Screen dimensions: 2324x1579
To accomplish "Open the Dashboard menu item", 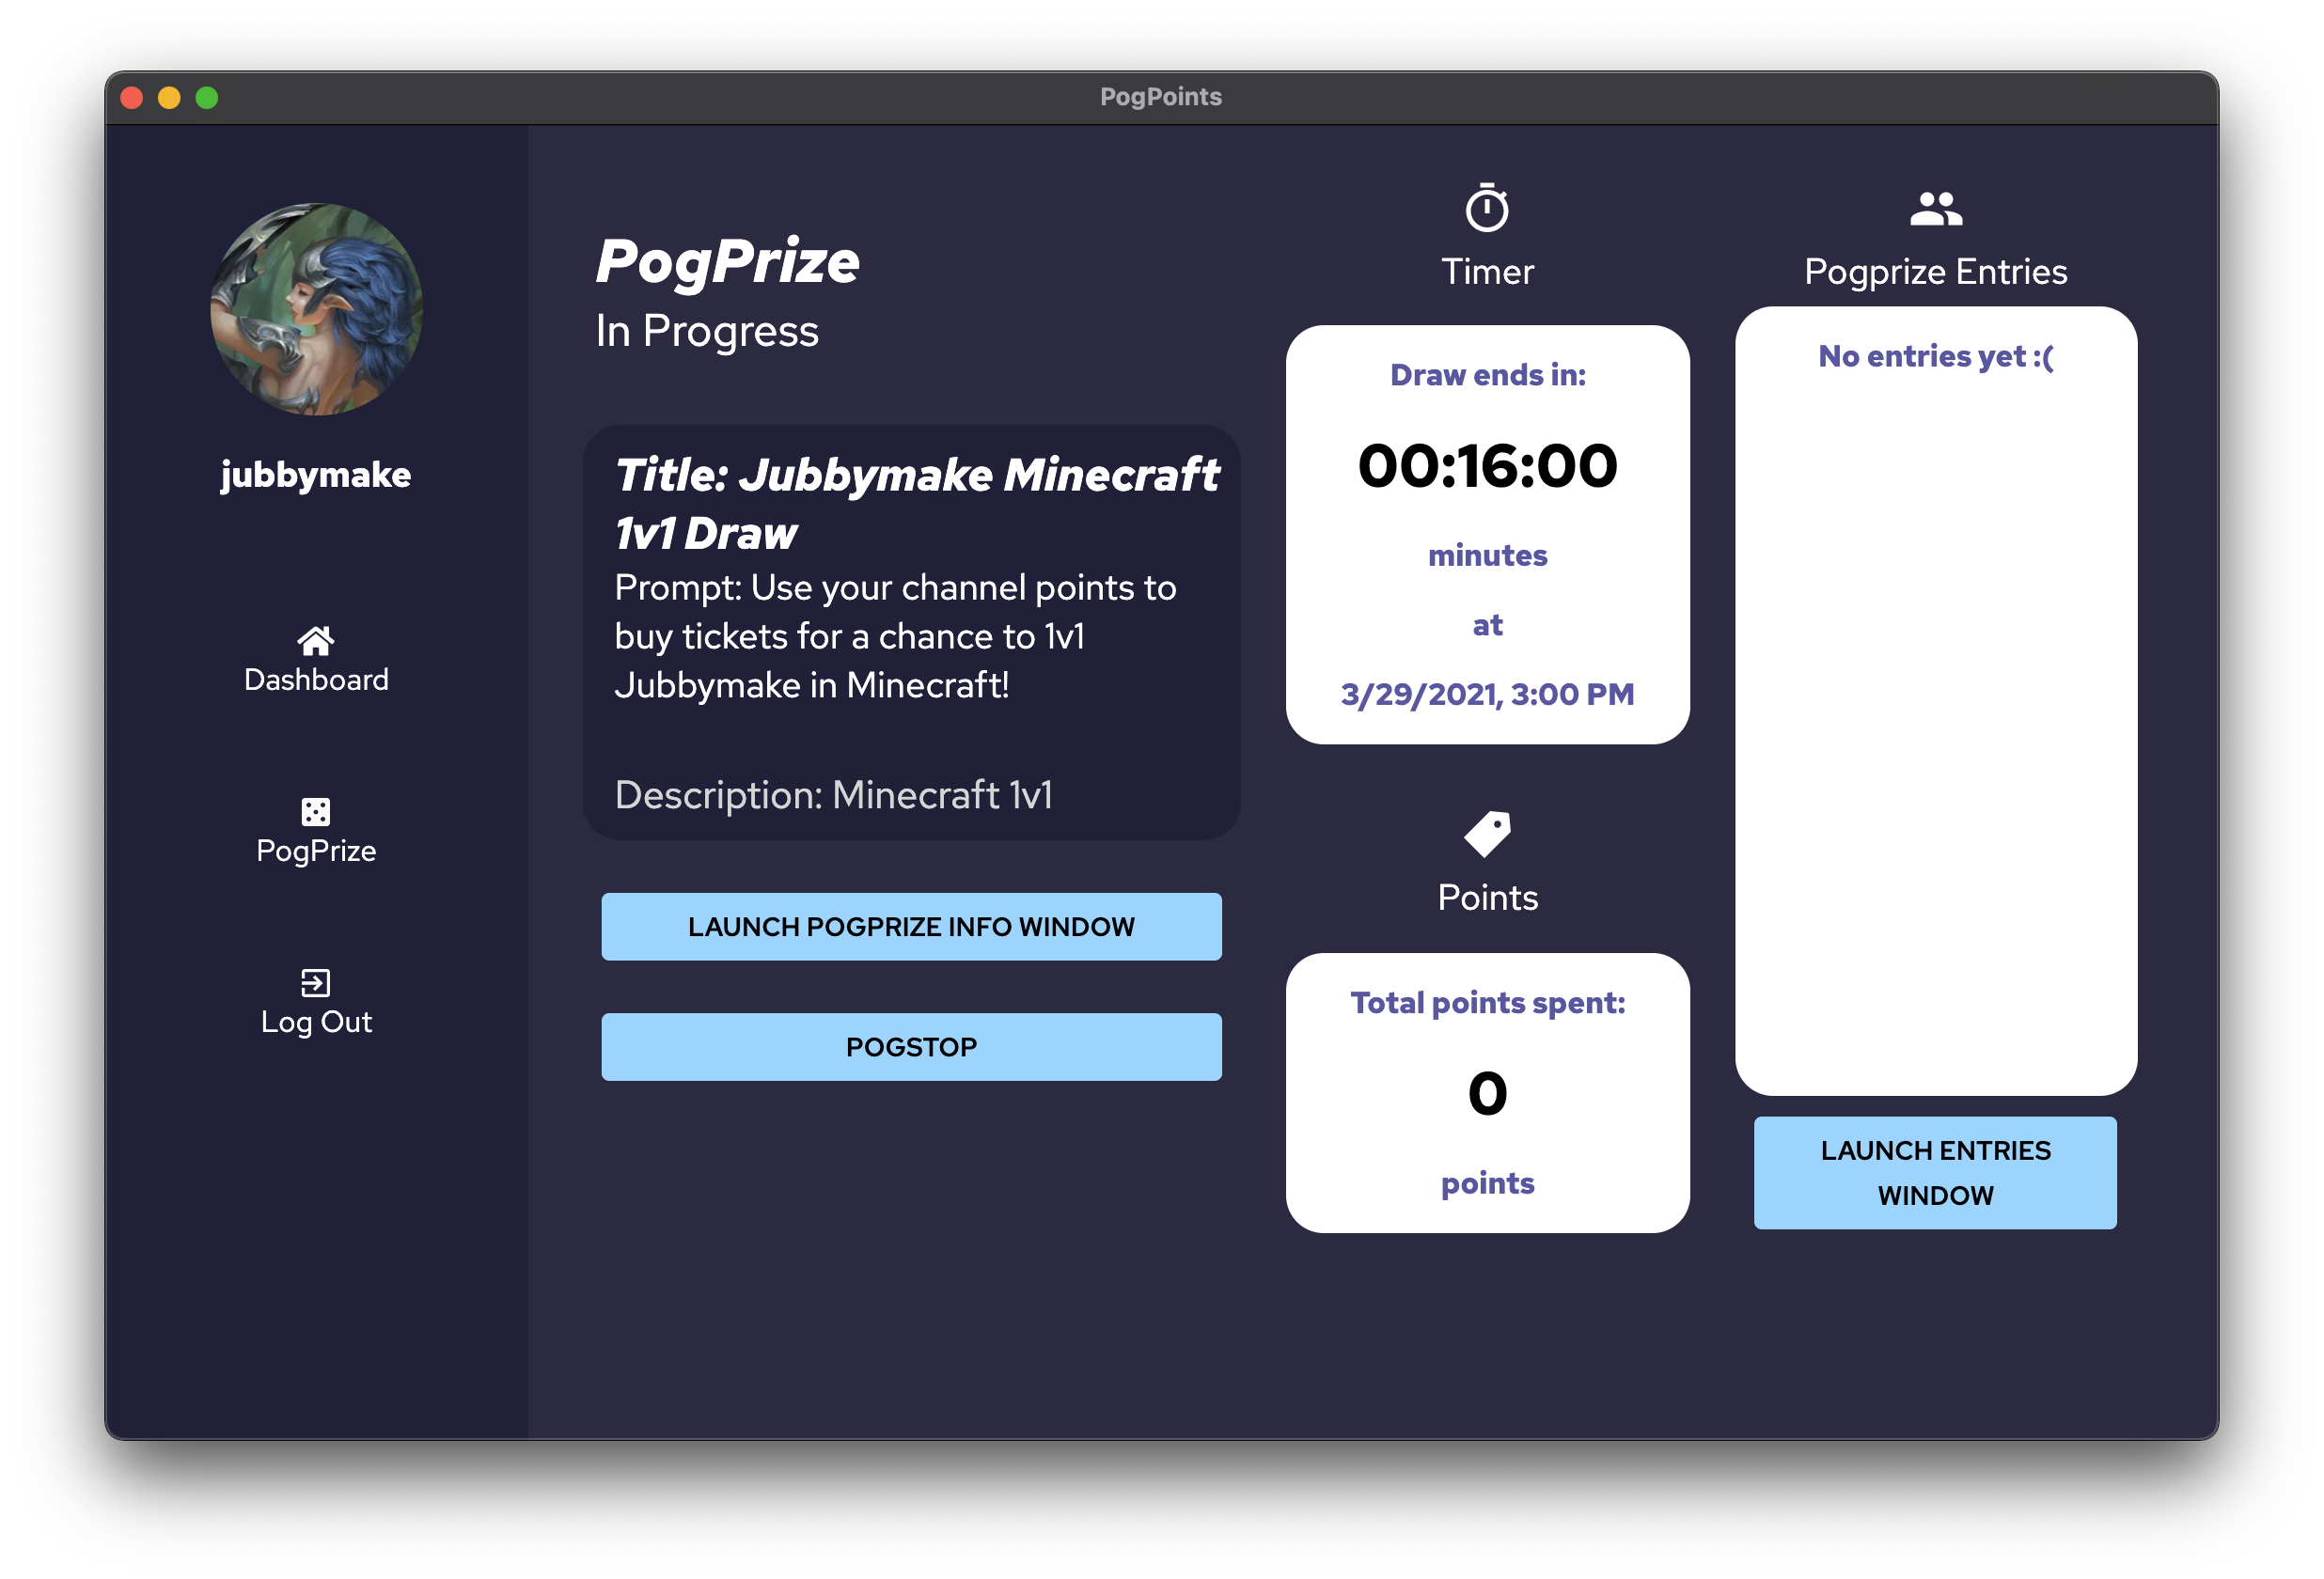I will 316,679.
